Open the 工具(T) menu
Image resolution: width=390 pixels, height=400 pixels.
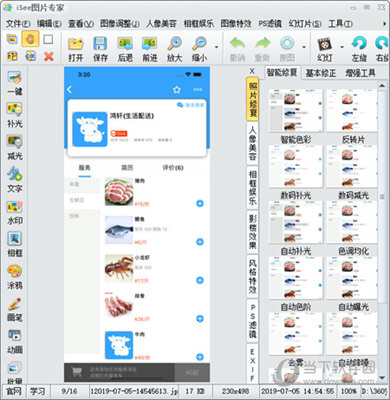[340, 24]
